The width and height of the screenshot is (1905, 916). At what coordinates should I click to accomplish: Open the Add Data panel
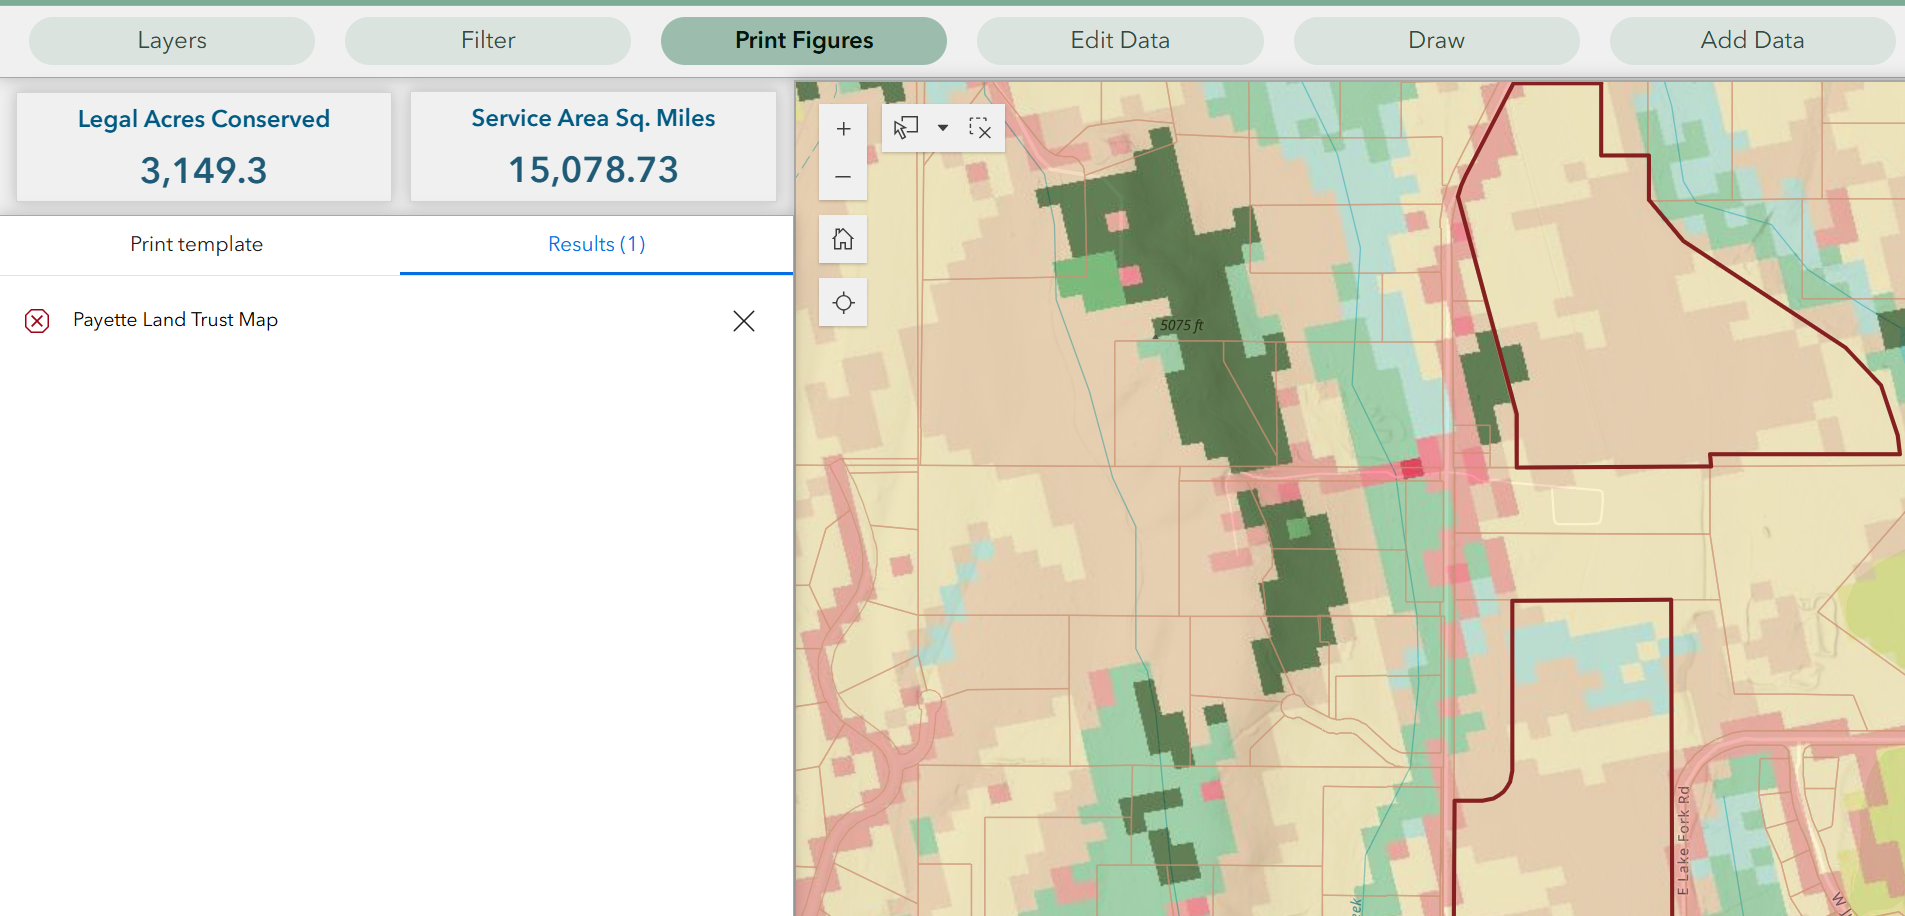tap(1751, 40)
